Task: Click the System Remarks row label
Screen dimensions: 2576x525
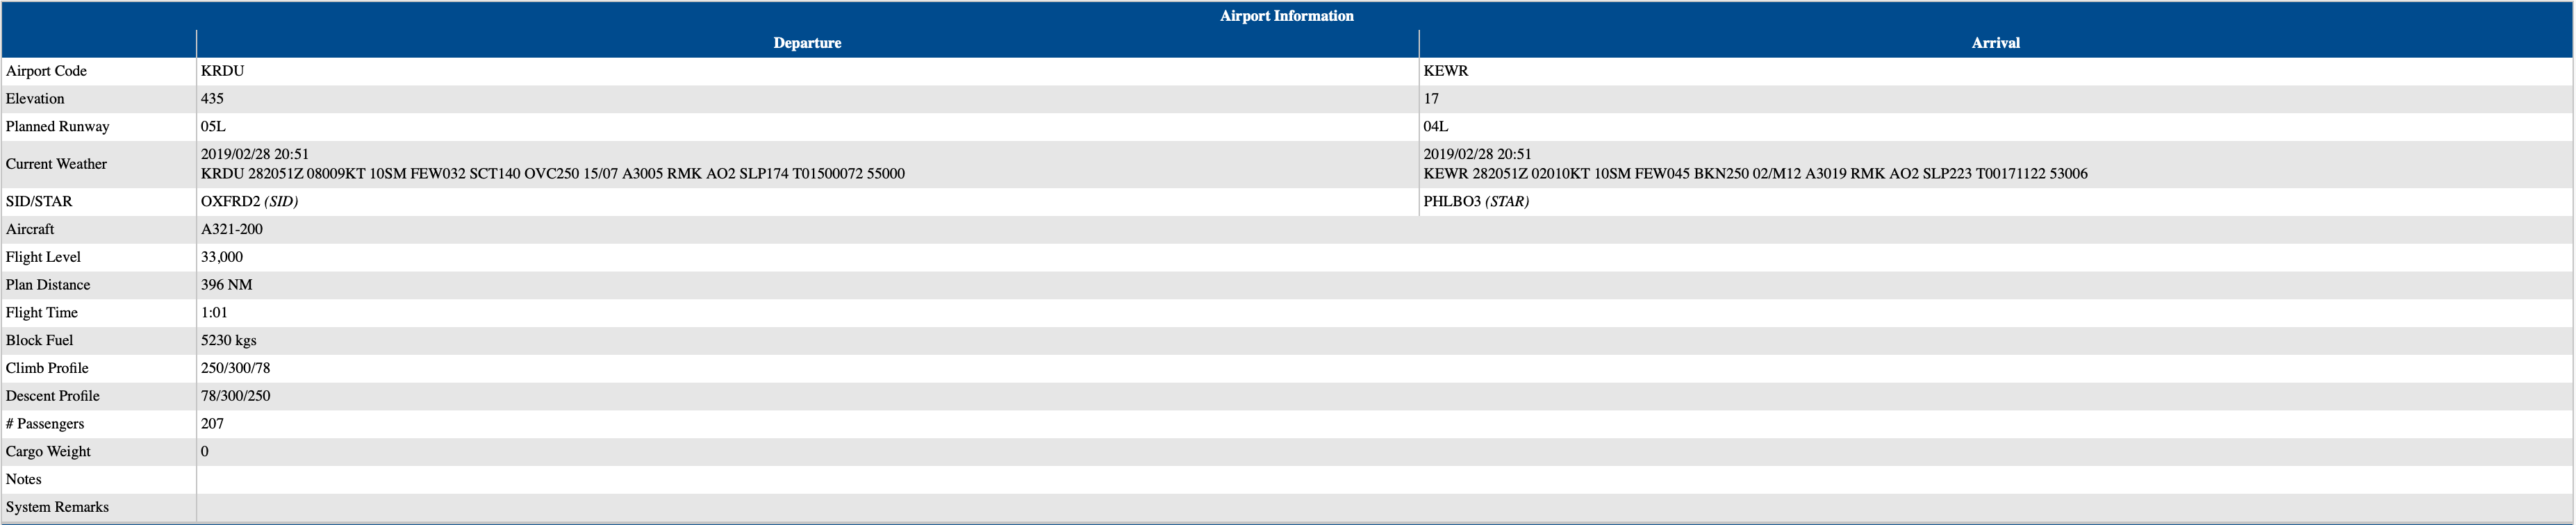Action: [57, 507]
